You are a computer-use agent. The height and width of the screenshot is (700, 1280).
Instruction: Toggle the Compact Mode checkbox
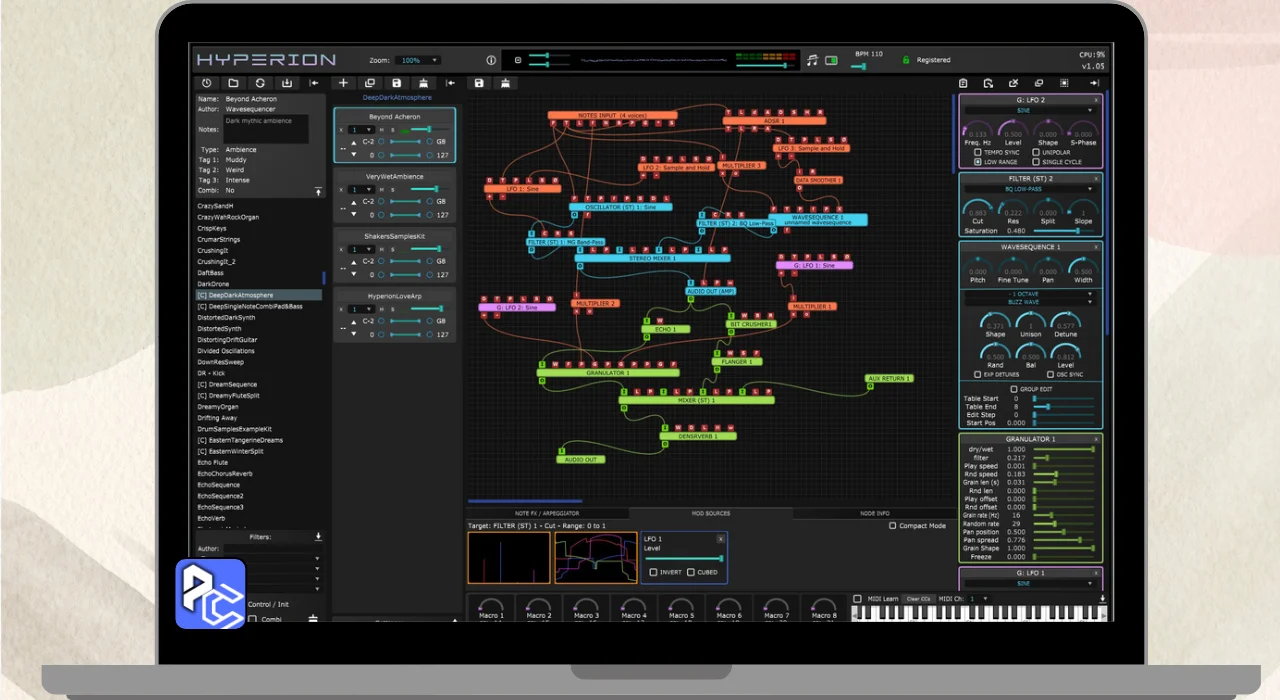(x=893, y=526)
